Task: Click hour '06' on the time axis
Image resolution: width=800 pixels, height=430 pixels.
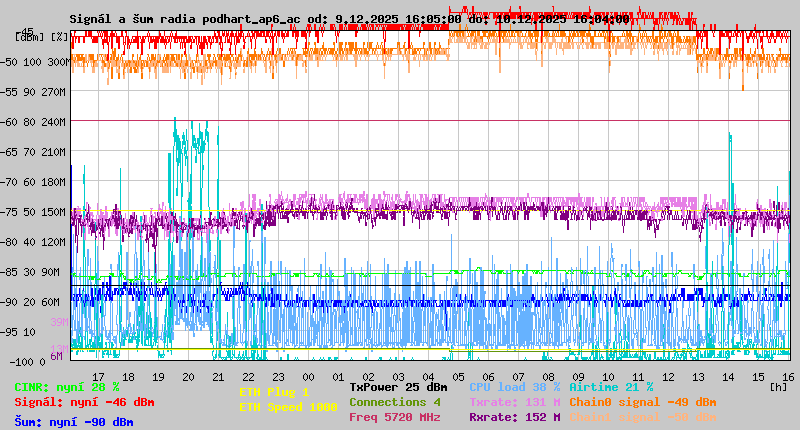Action: pos(488,377)
